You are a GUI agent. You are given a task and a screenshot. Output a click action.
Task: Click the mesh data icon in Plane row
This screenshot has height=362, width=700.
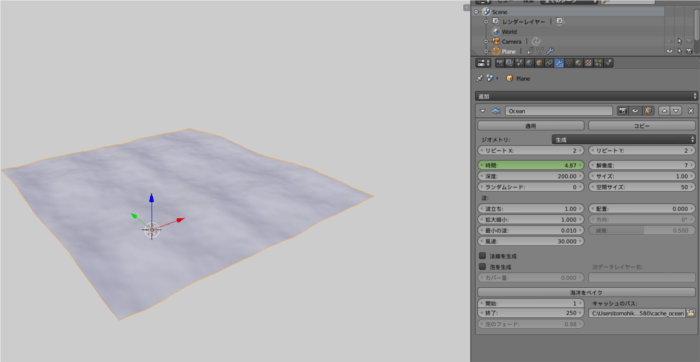pyautogui.click(x=541, y=51)
